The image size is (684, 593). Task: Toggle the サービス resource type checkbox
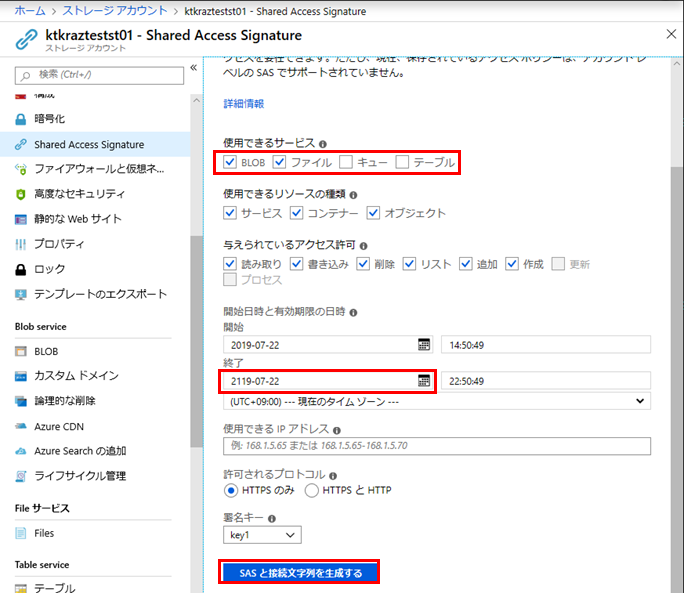pos(230,213)
